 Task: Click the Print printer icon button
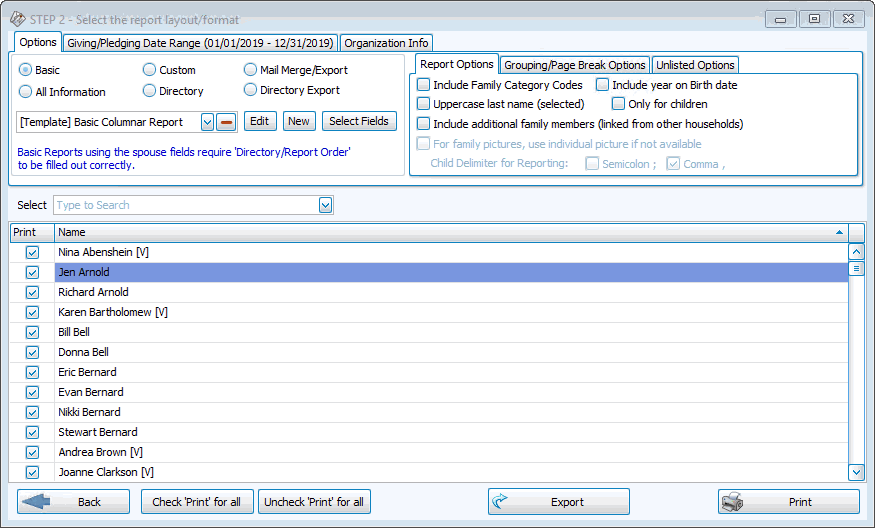(788, 502)
